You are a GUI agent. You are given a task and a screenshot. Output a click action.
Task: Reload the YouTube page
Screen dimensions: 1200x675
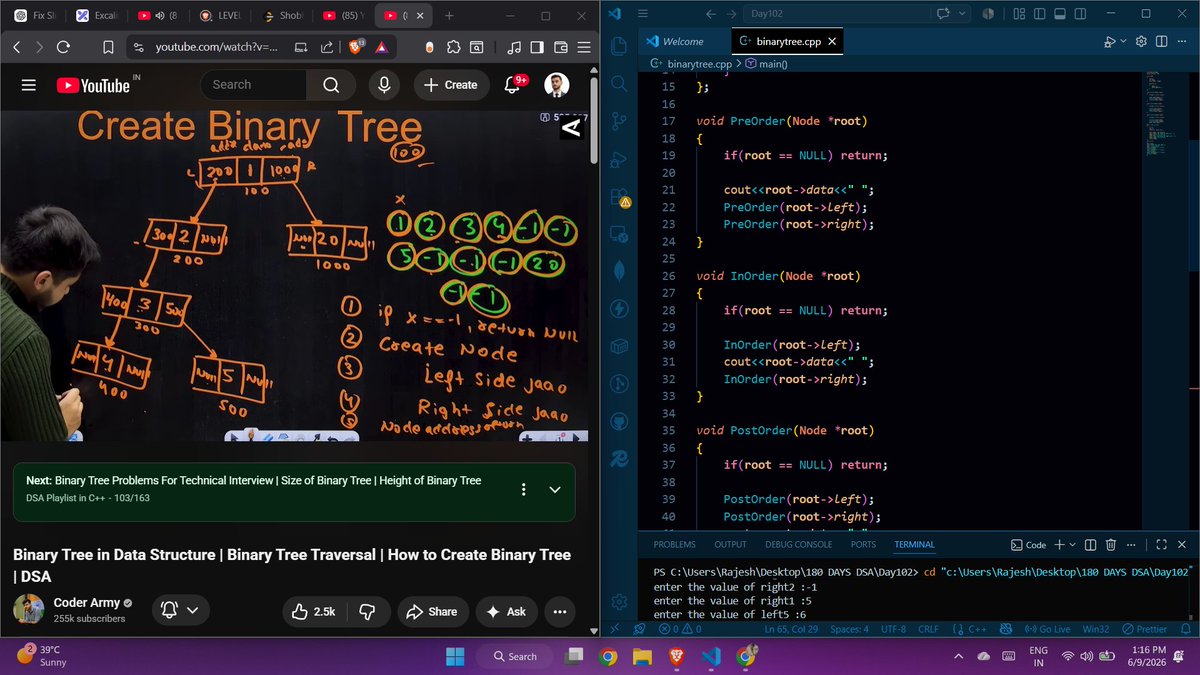(63, 47)
